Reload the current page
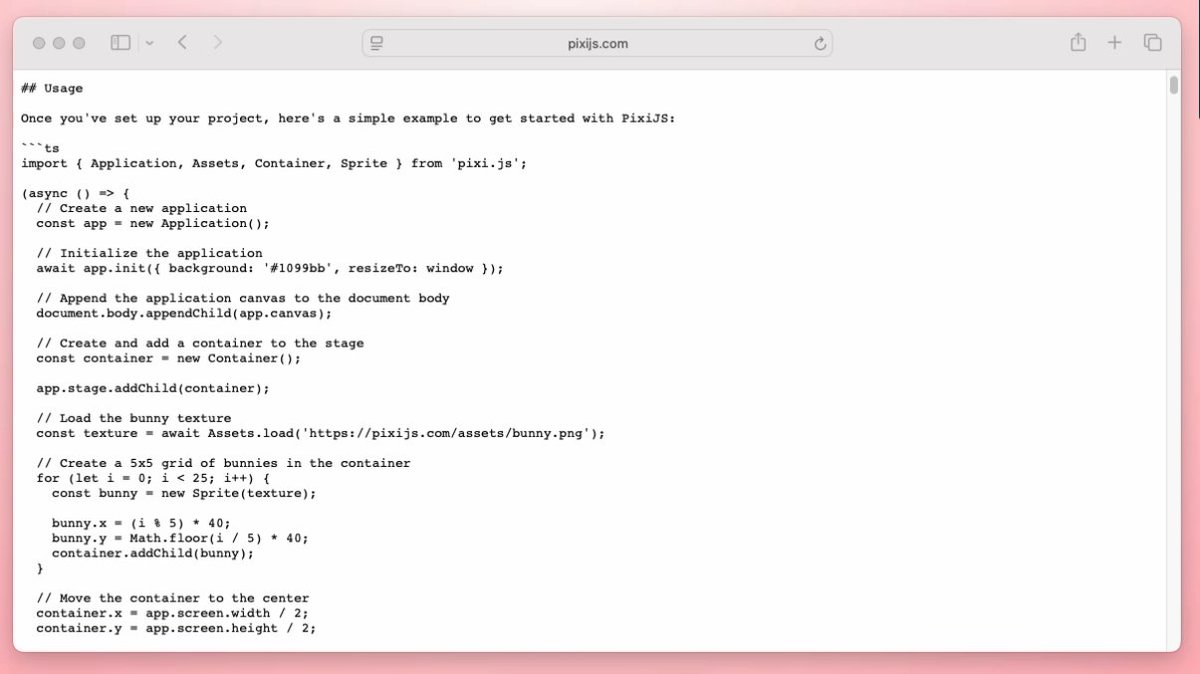Viewport: 1200px width, 674px height. (820, 43)
